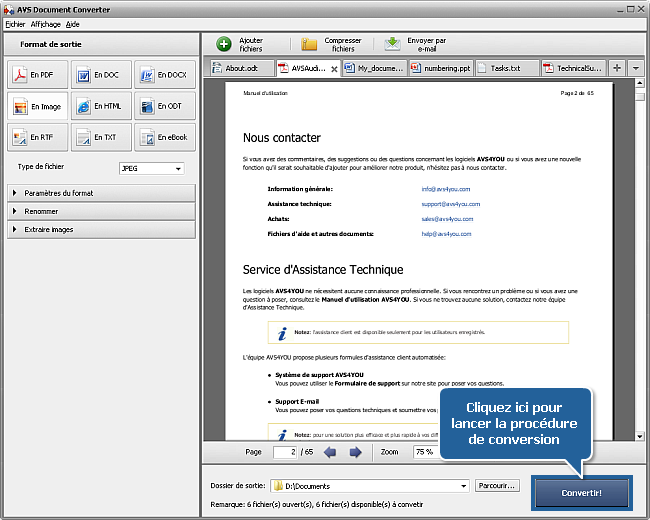Switch to the Tasks.txt tab
Viewport: 650px width, 520px height.
coord(507,68)
